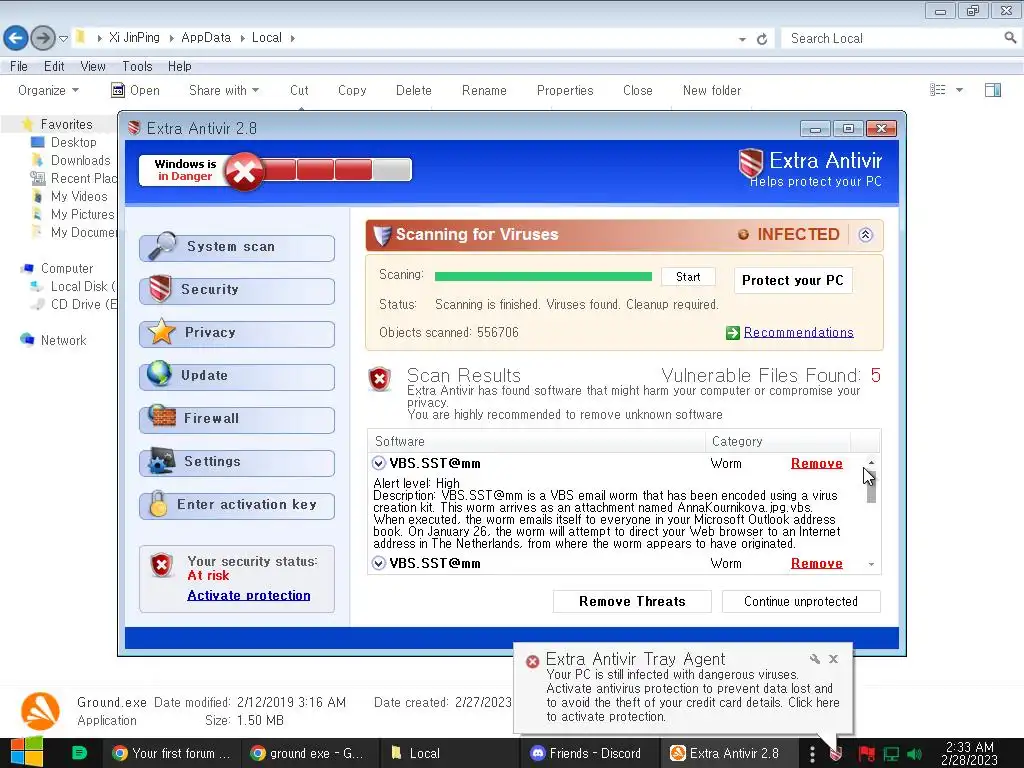Image resolution: width=1024 pixels, height=768 pixels.
Task: Collapse the first VBS.SST@mm entry details
Action: click(x=379, y=463)
